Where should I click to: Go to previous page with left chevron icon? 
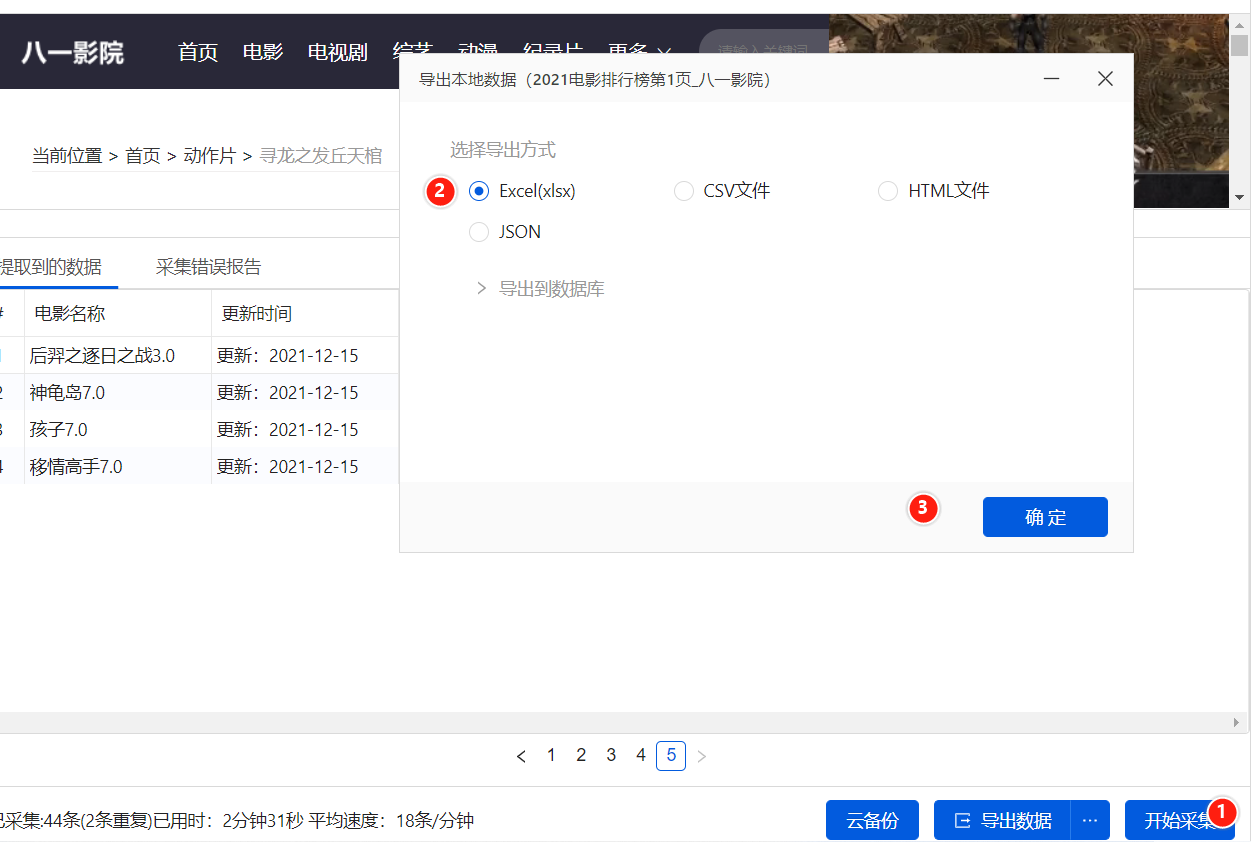pyautogui.click(x=521, y=755)
